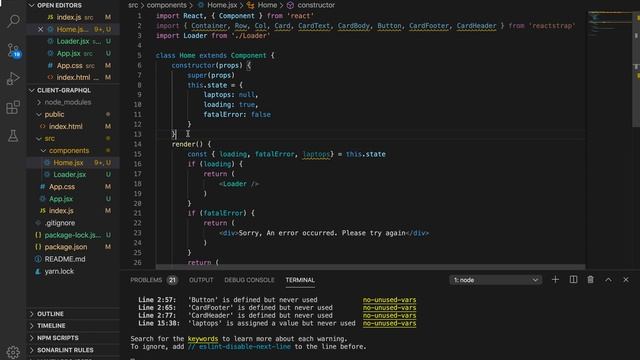Viewport: 640px width, 360px height.
Task: Open no-unused-vars link for laptops warning
Action: (x=389, y=323)
